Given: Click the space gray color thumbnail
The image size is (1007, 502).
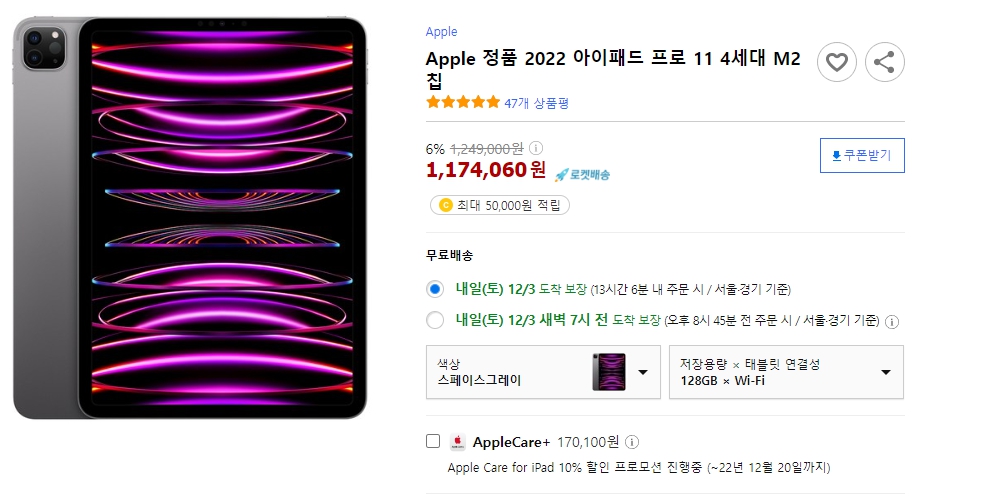Looking at the screenshot, I should pyautogui.click(x=609, y=372).
